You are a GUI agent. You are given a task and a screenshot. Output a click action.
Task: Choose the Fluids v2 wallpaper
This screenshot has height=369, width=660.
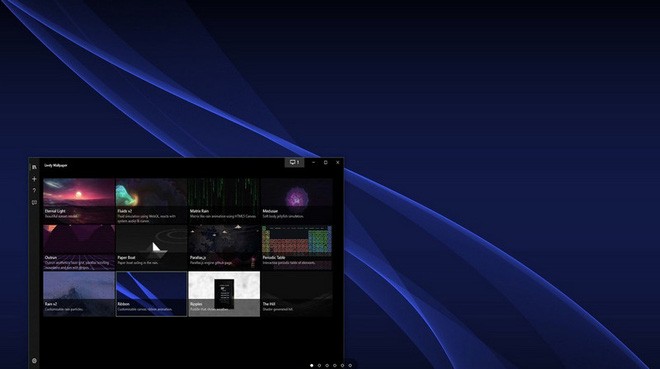[x=151, y=201]
